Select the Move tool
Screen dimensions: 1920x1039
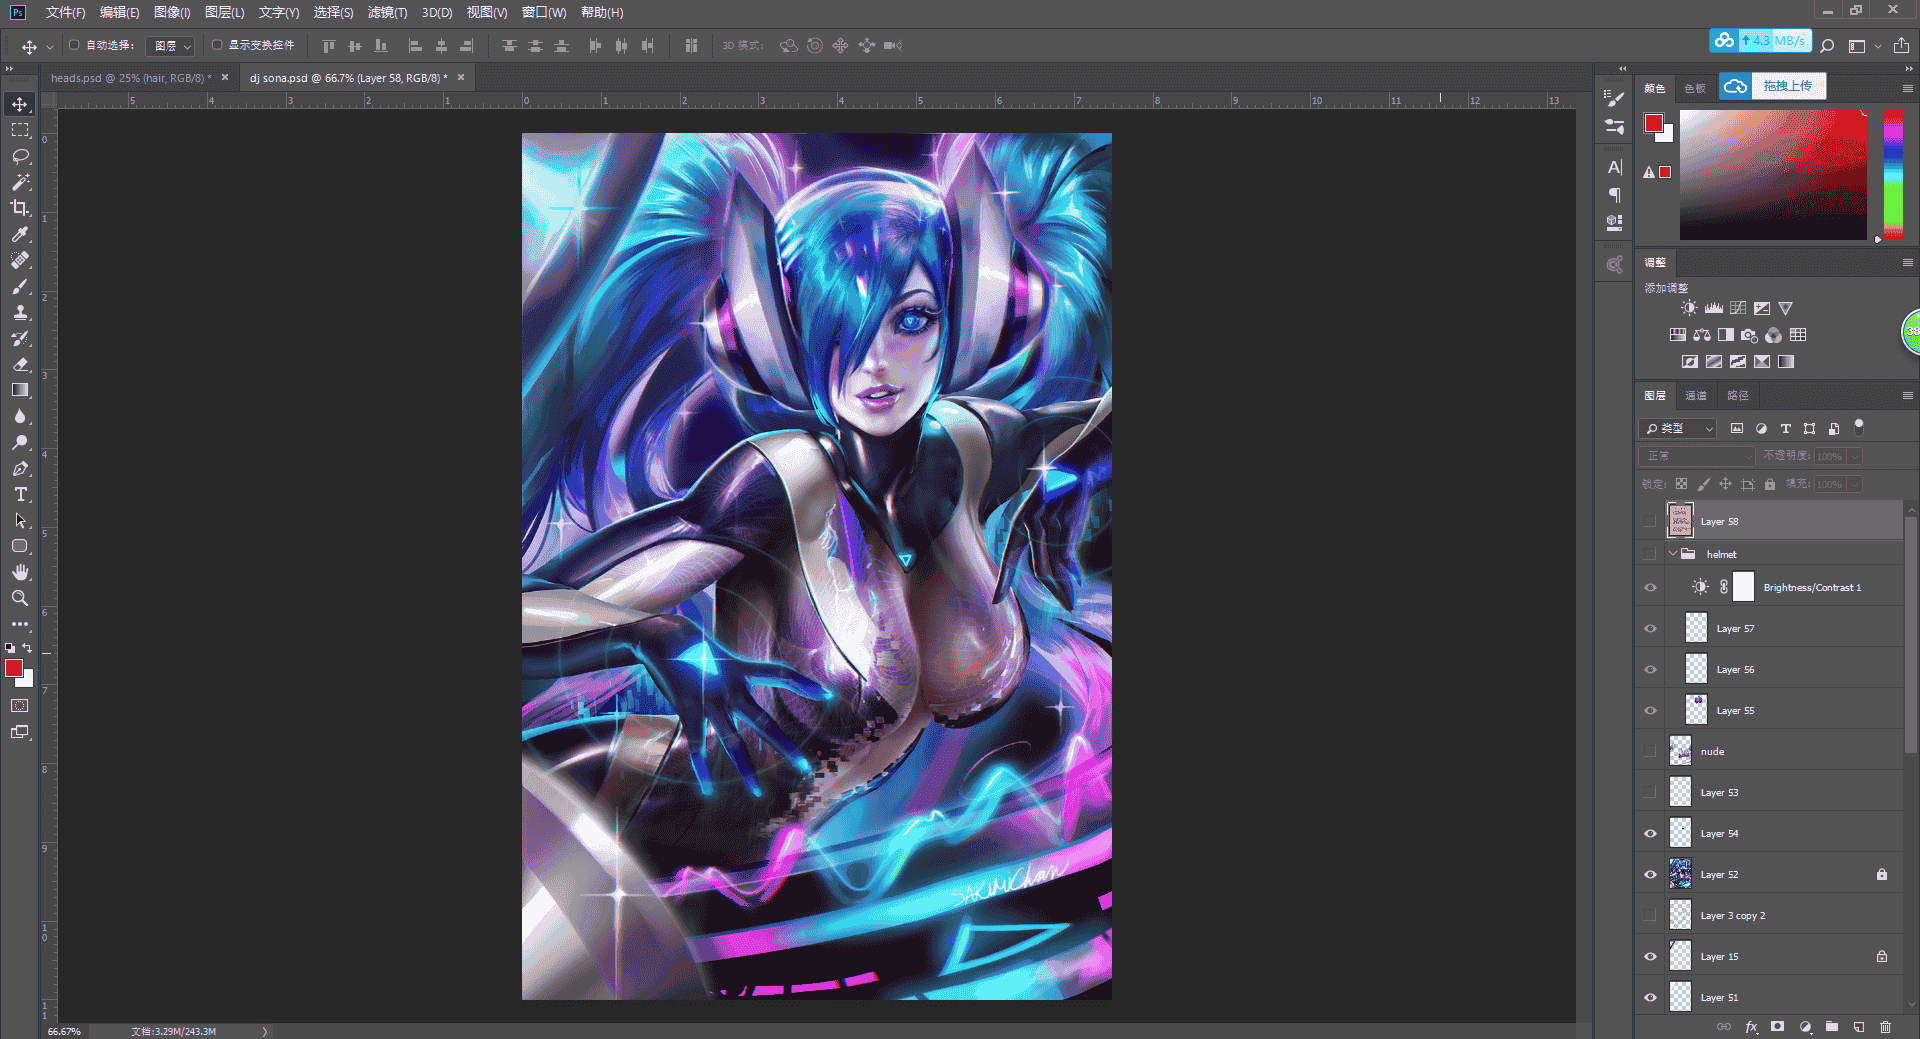[20, 104]
